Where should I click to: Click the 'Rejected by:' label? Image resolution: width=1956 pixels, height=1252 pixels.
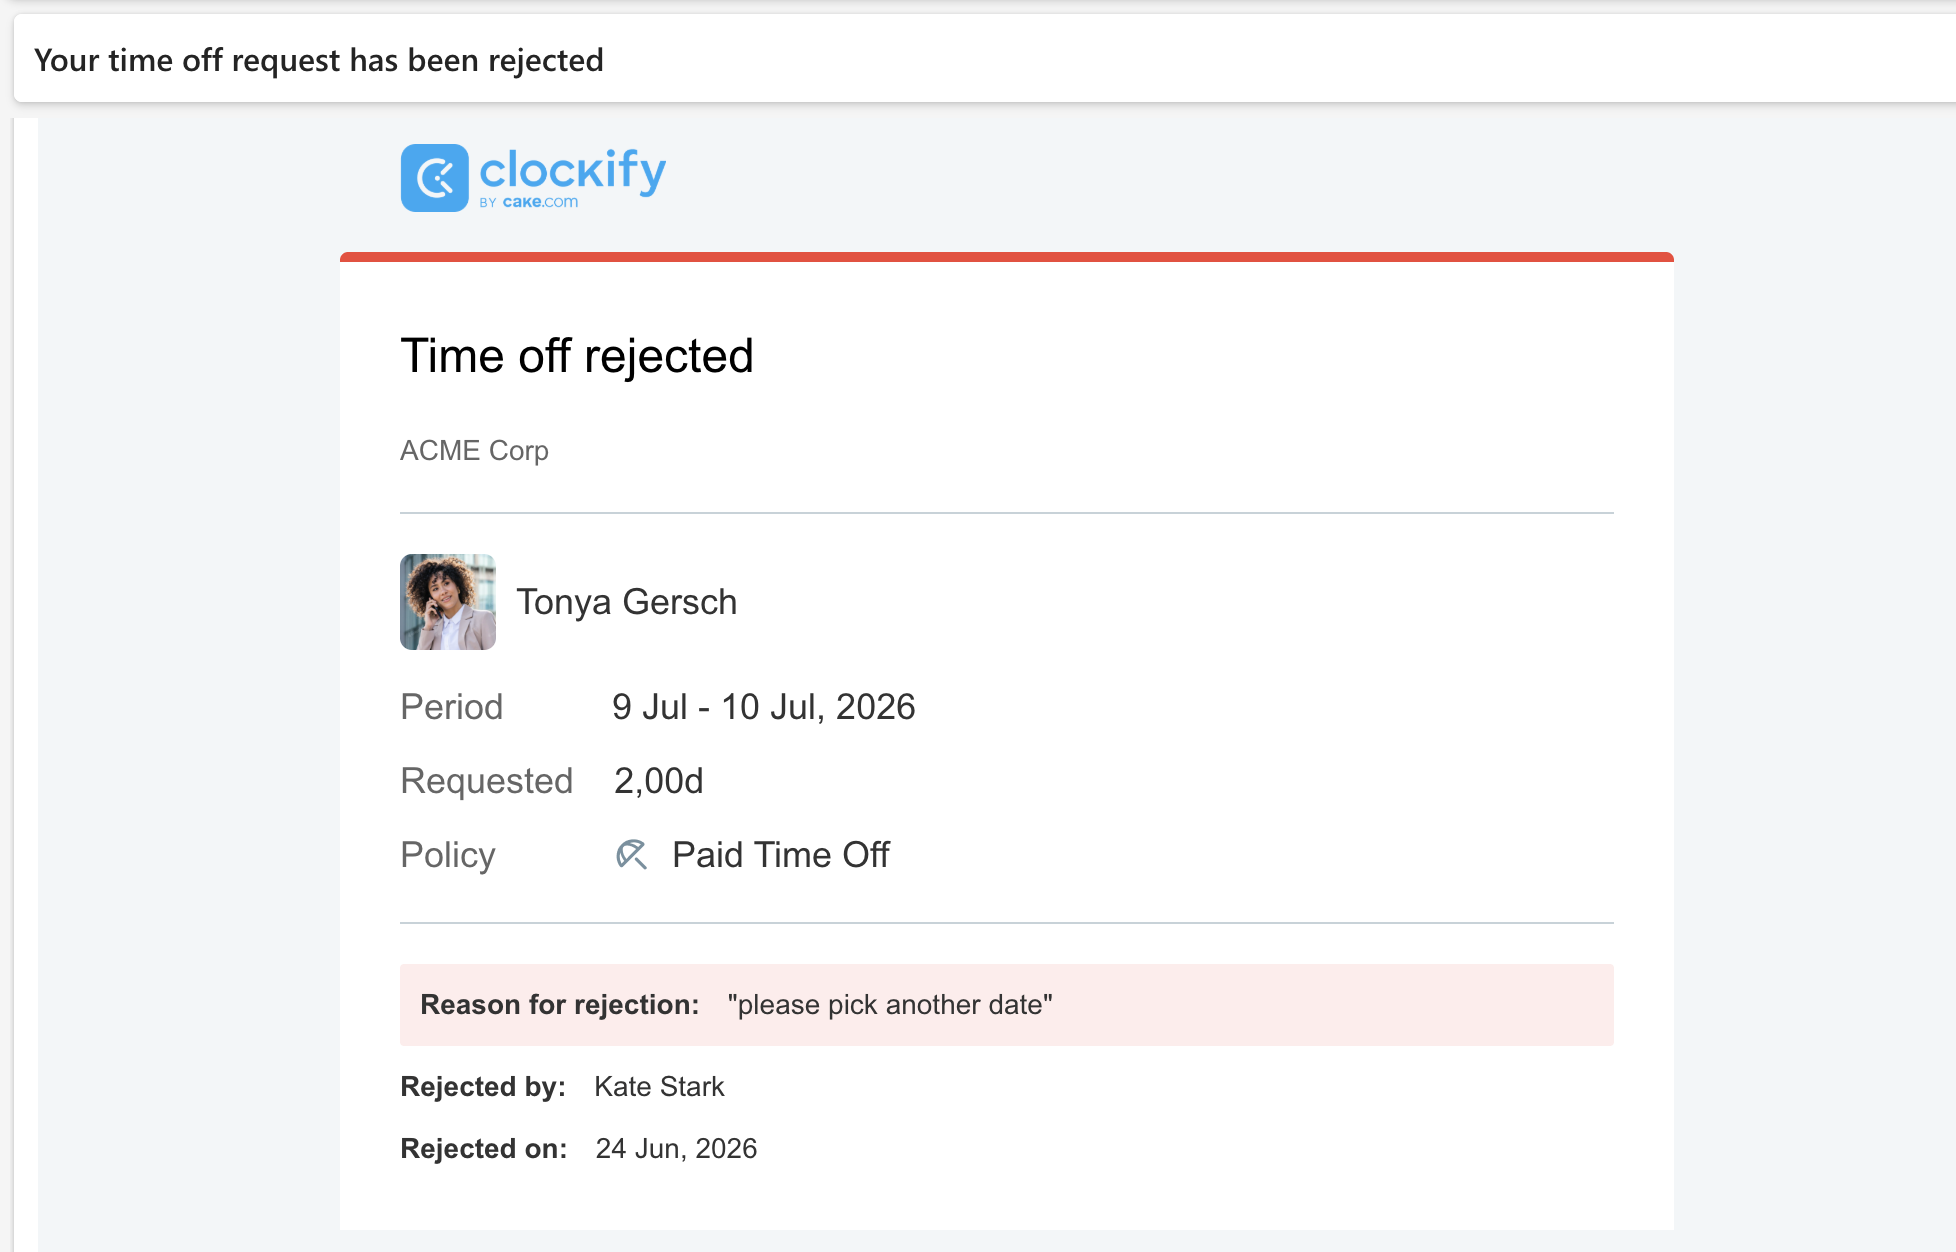(x=483, y=1087)
